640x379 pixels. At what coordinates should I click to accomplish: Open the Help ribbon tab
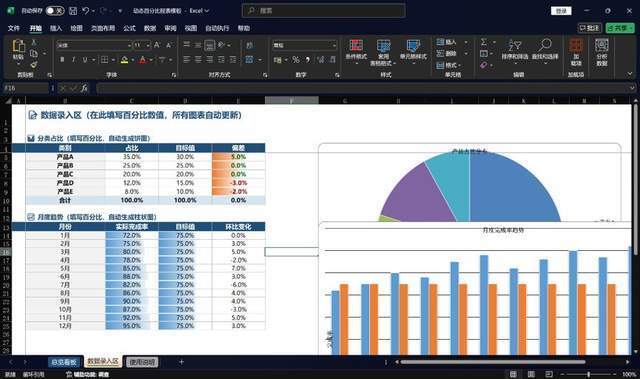(244, 28)
